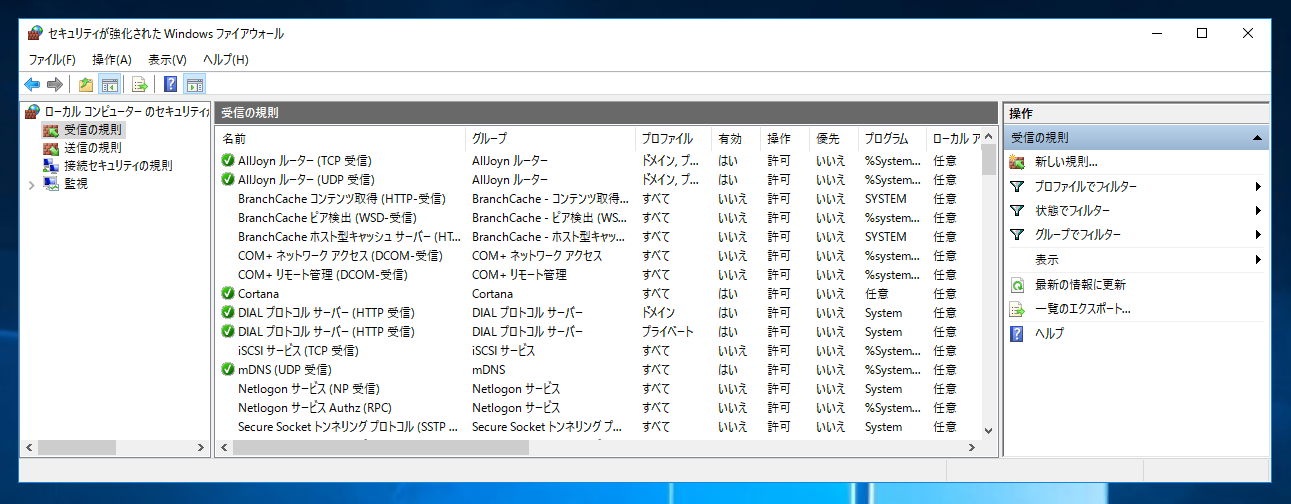
Task: Open the 表示(V) menu
Action: (167, 60)
